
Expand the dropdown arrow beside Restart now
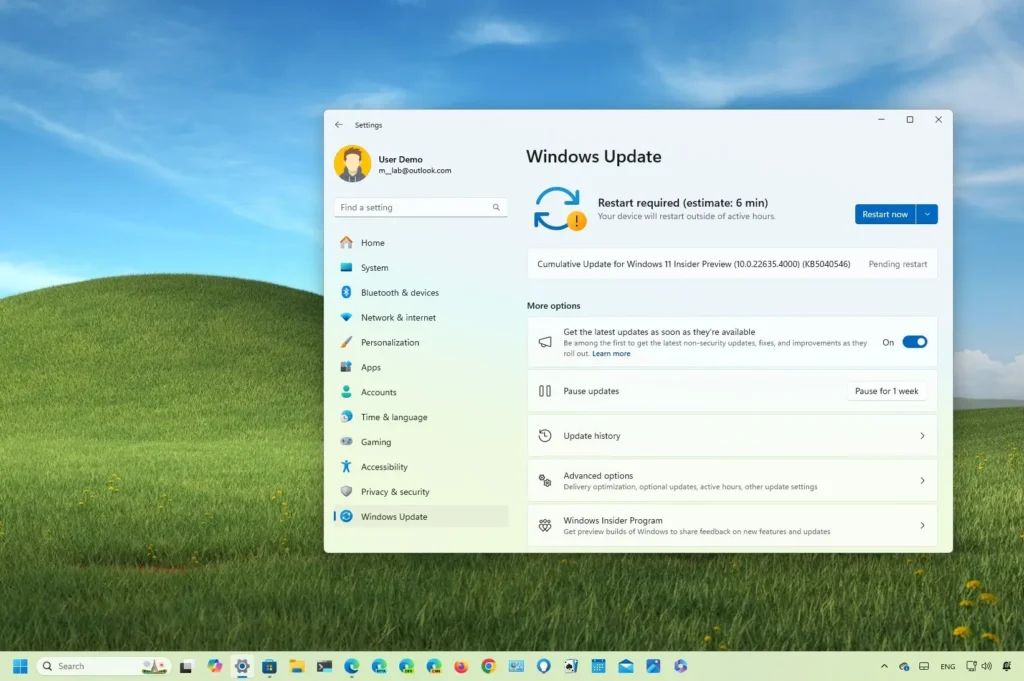pos(927,214)
